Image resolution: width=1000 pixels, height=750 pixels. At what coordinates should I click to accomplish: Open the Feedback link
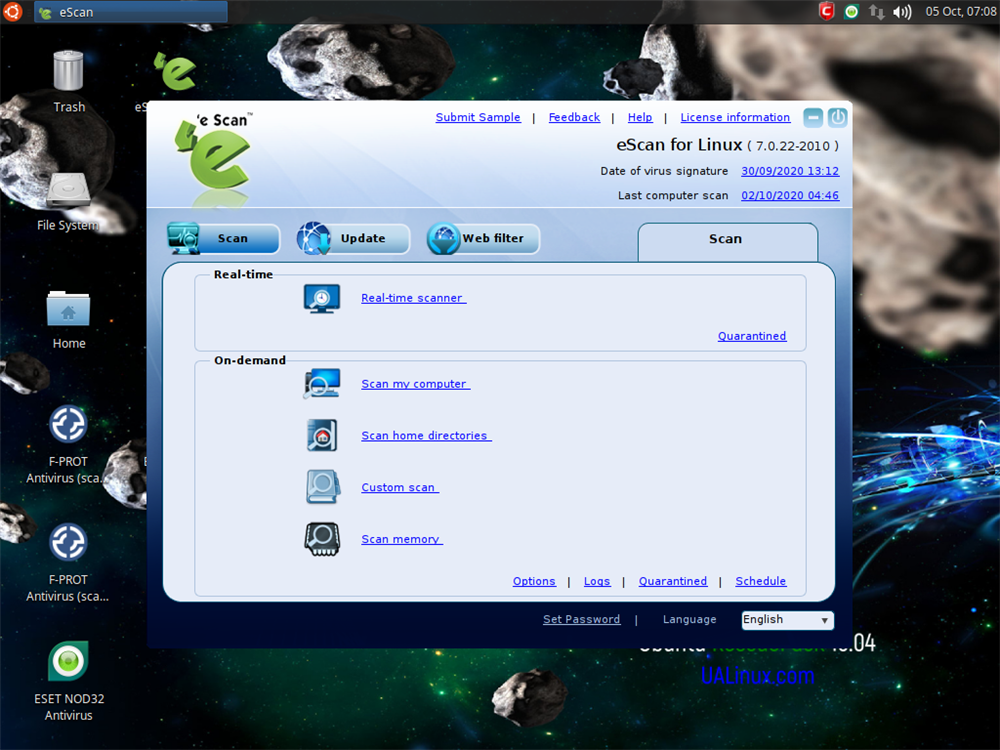coord(574,117)
